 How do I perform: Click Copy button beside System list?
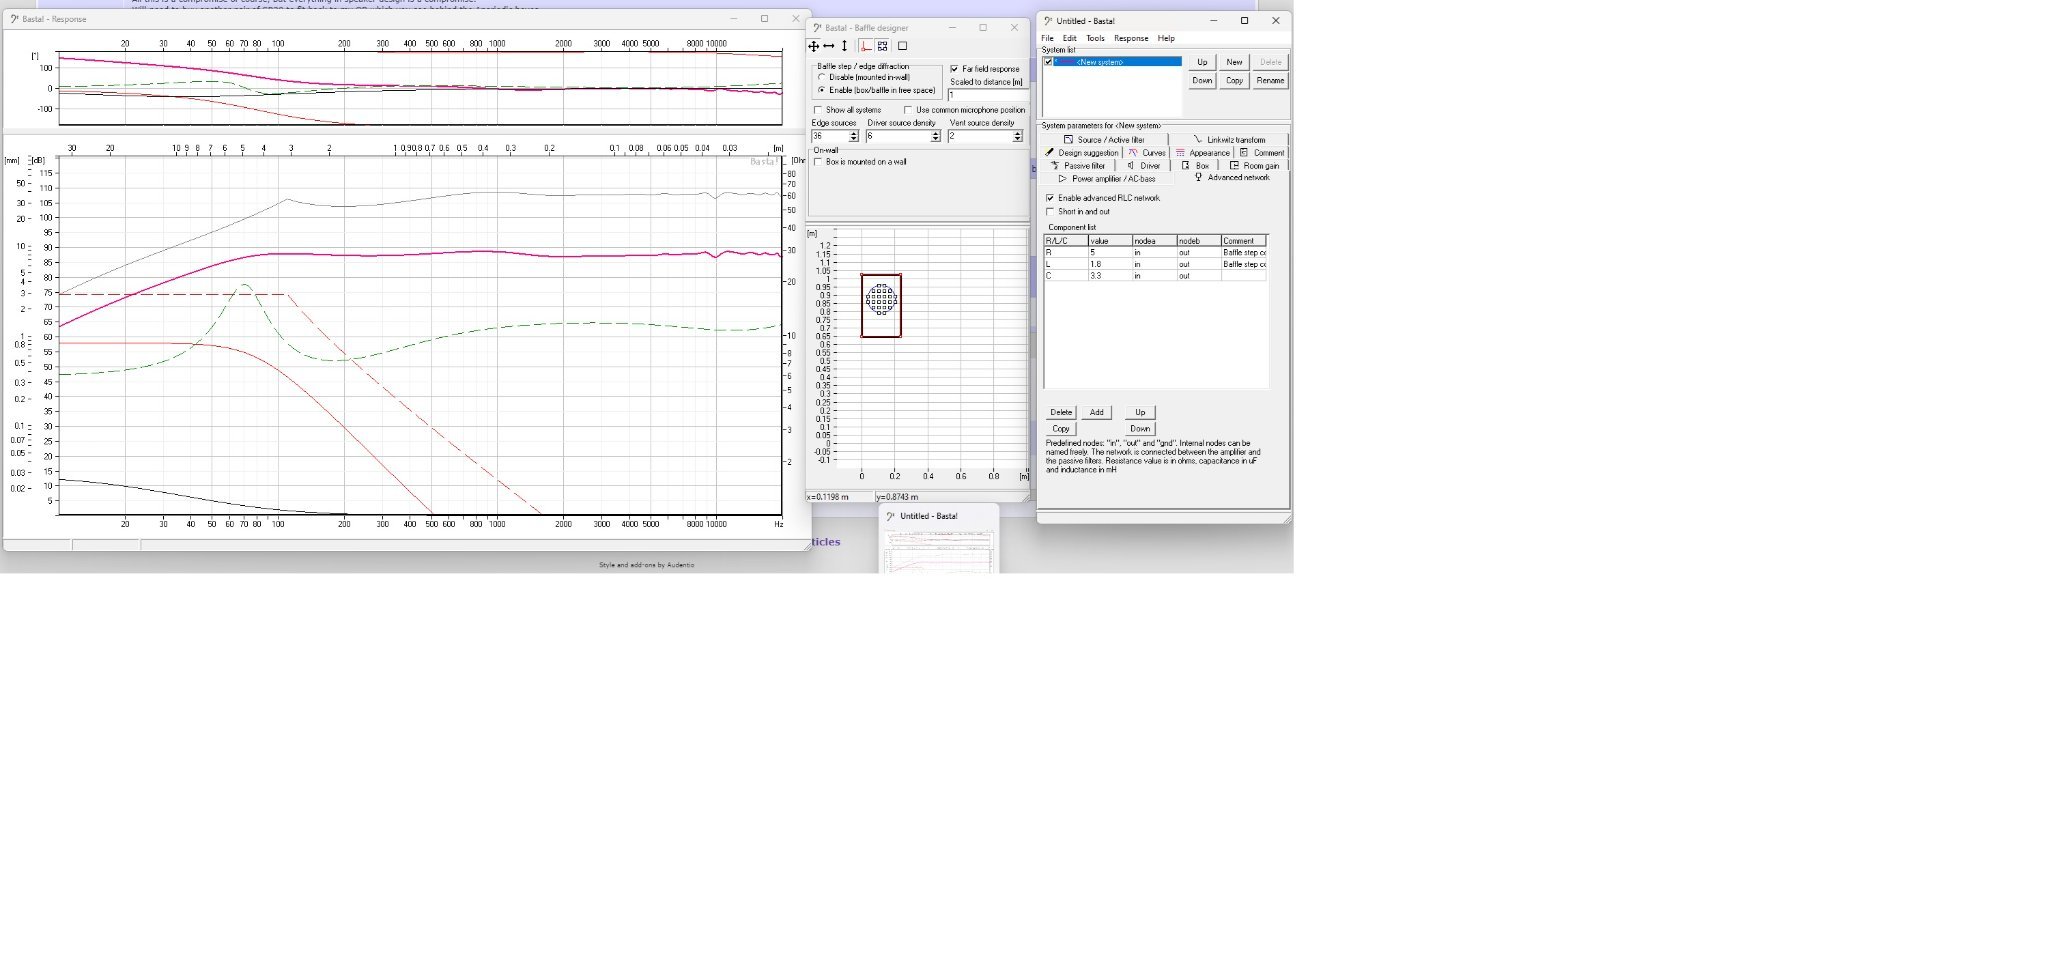point(1234,81)
